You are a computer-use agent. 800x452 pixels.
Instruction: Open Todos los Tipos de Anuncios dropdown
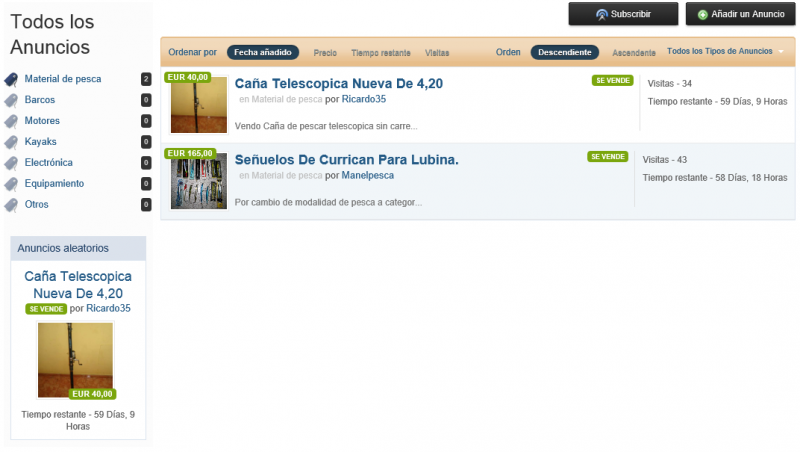point(725,51)
